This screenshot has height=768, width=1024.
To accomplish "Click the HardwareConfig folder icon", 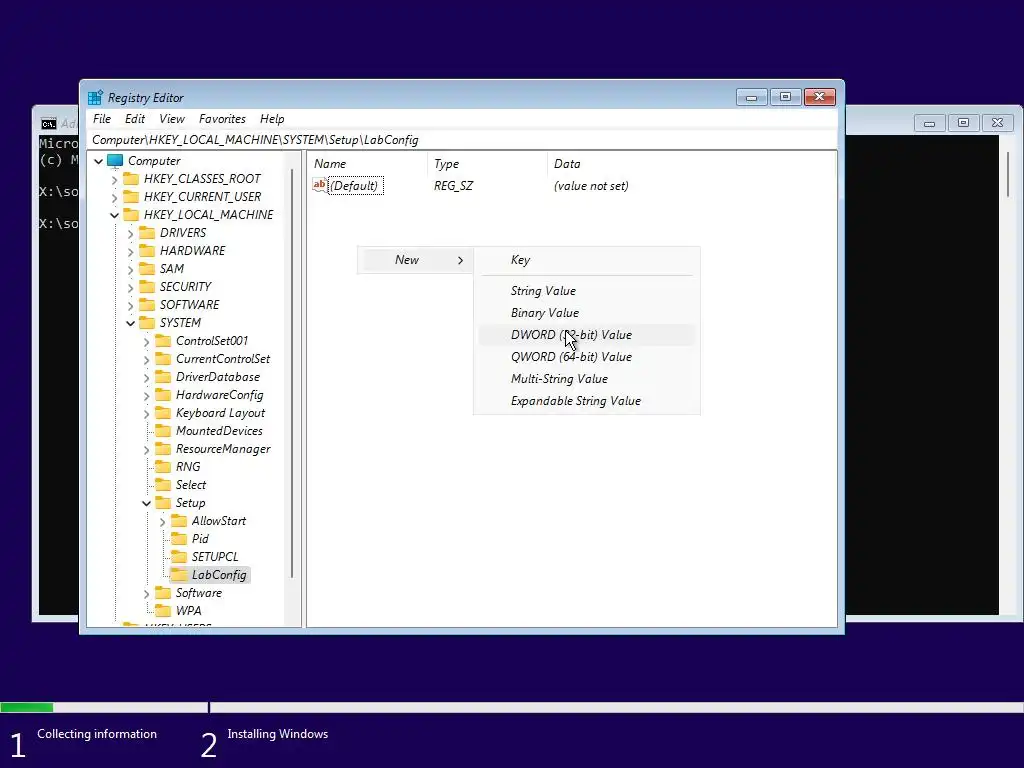I will pos(163,394).
